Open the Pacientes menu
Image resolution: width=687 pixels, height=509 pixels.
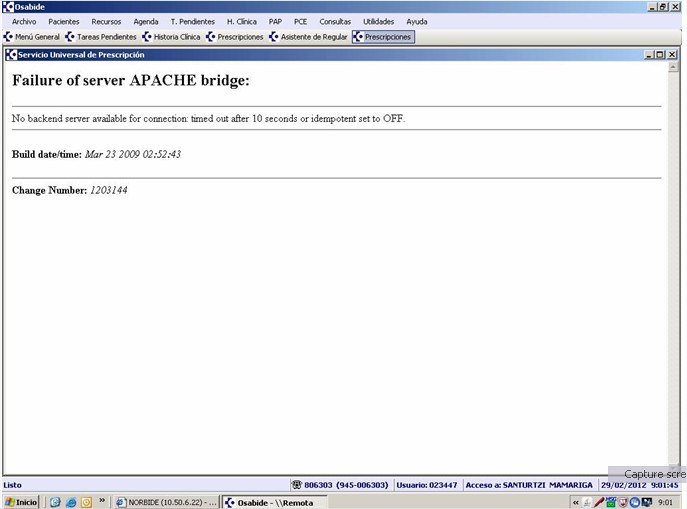point(63,21)
